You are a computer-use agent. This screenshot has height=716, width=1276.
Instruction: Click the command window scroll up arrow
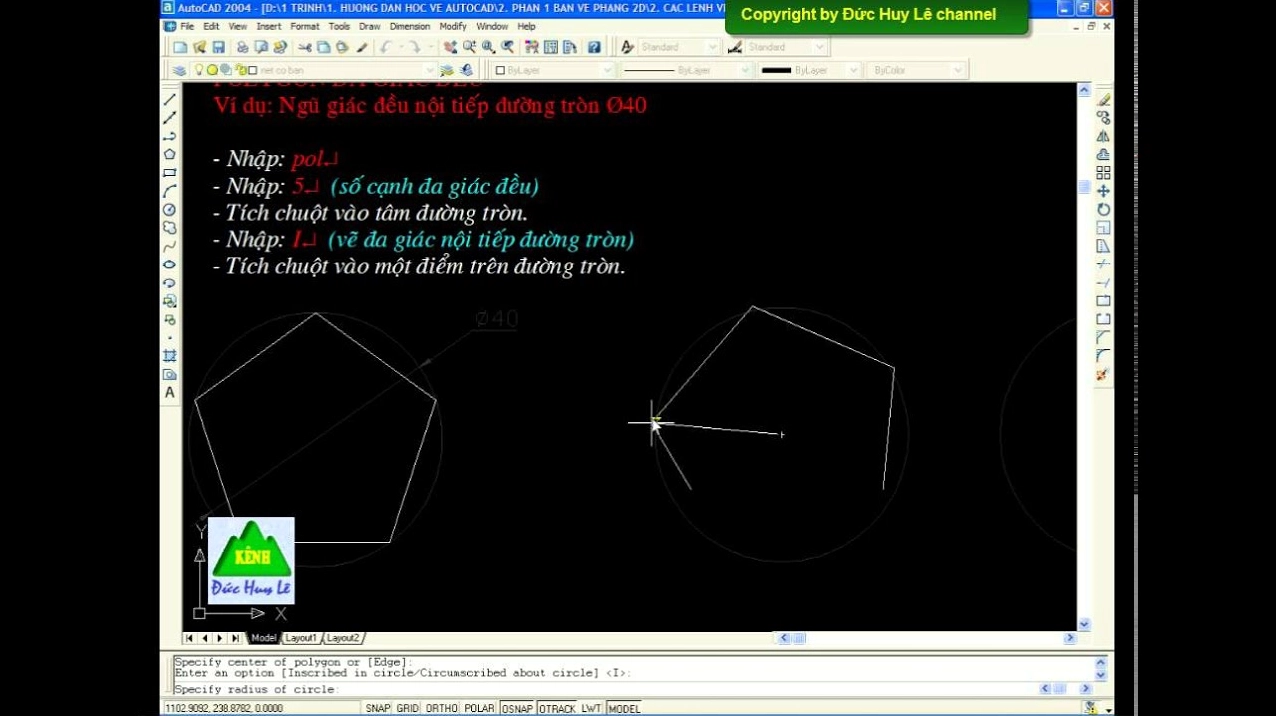pos(1101,662)
